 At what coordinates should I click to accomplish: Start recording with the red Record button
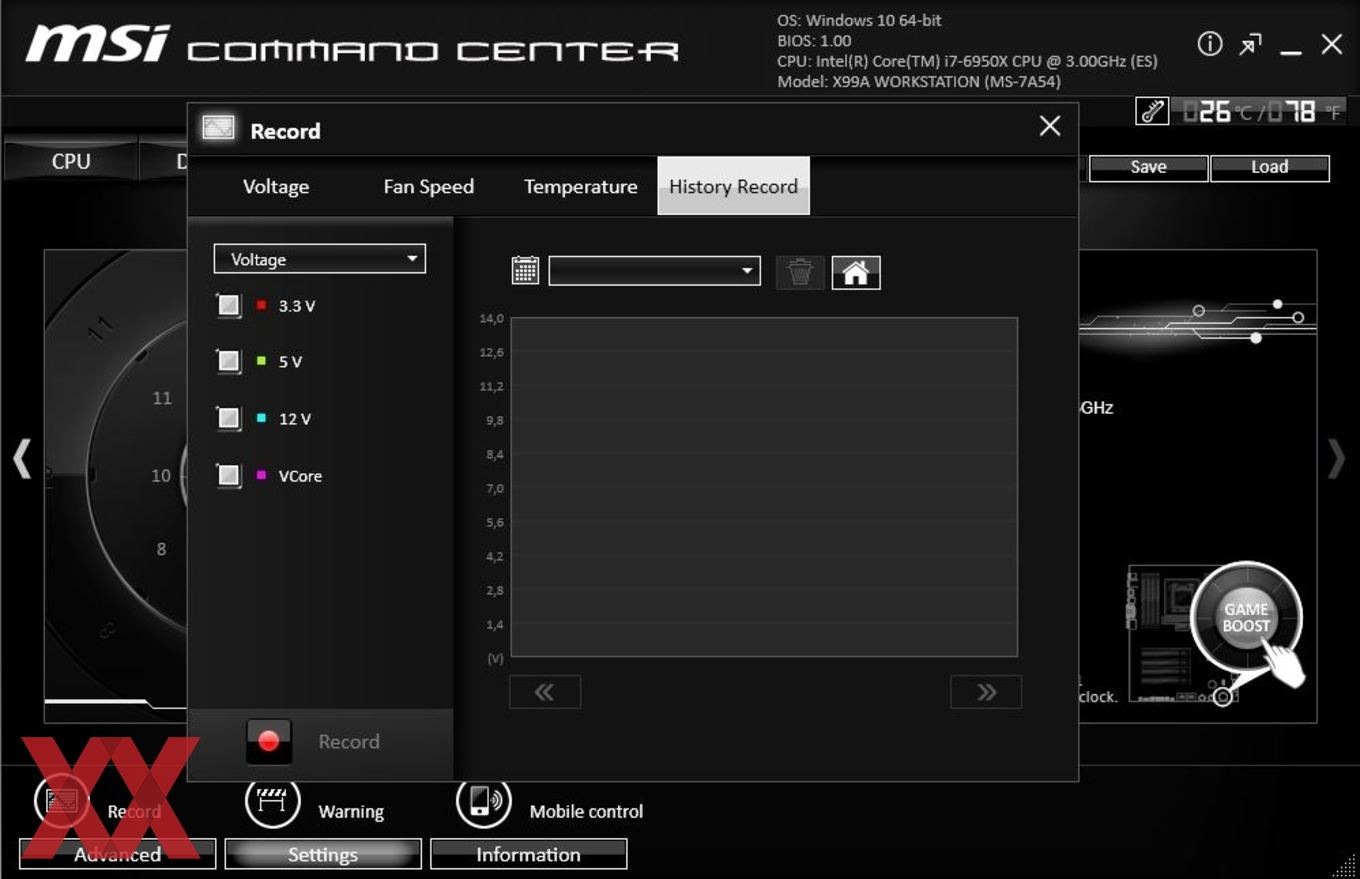point(269,741)
